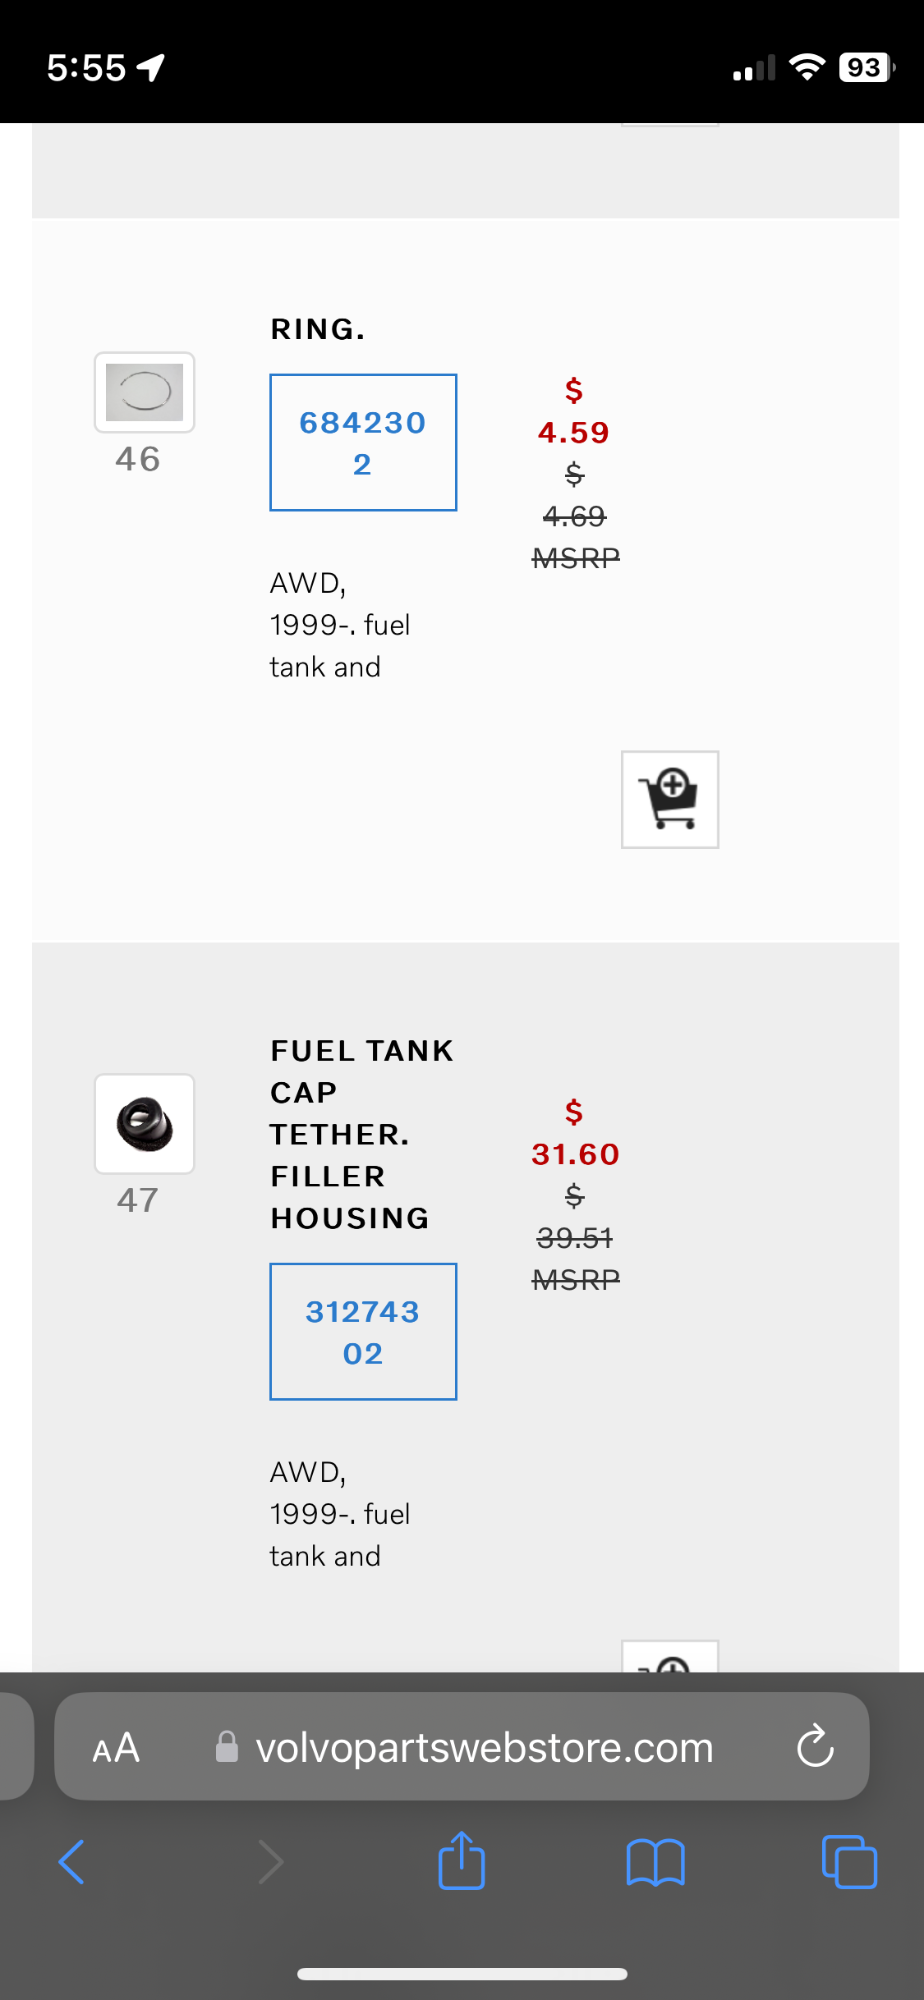This screenshot has width=924, height=2000.
Task: Tap the volvopartswebstore.com address field
Action: coord(484,1747)
